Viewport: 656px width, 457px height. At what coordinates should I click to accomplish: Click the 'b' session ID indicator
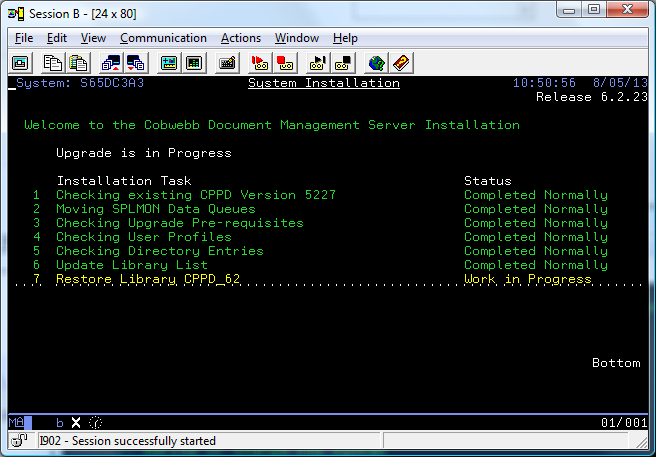pyautogui.click(x=60, y=423)
